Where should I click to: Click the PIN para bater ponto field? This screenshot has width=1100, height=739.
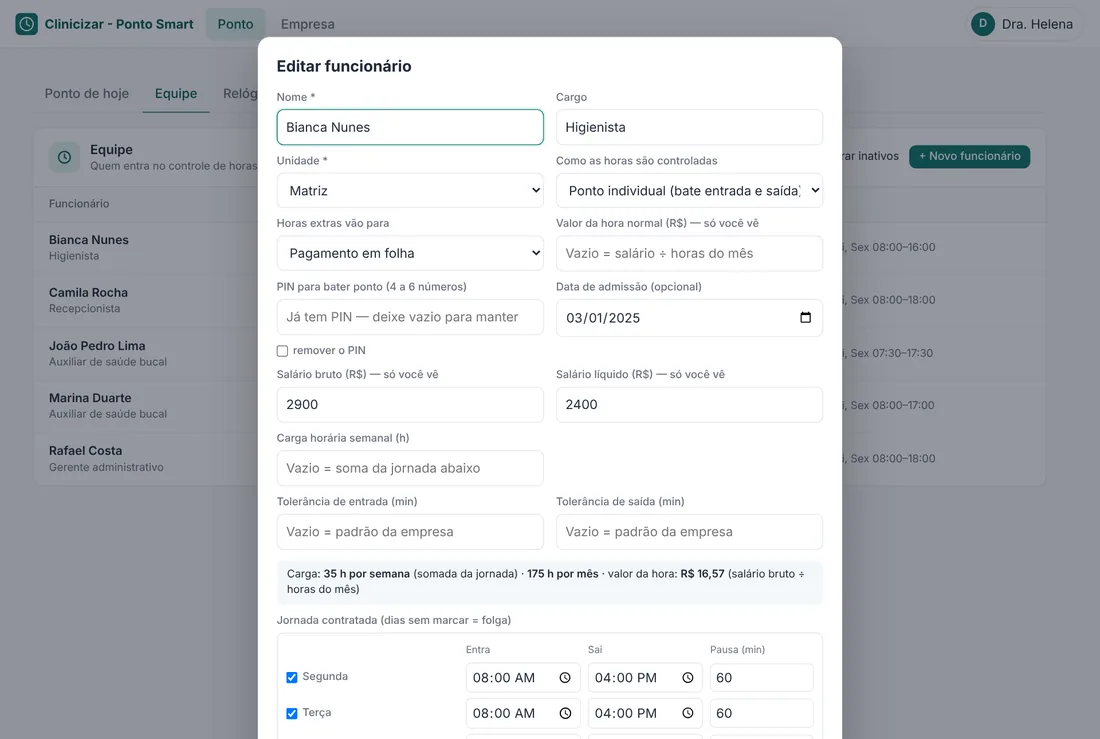tap(410, 317)
